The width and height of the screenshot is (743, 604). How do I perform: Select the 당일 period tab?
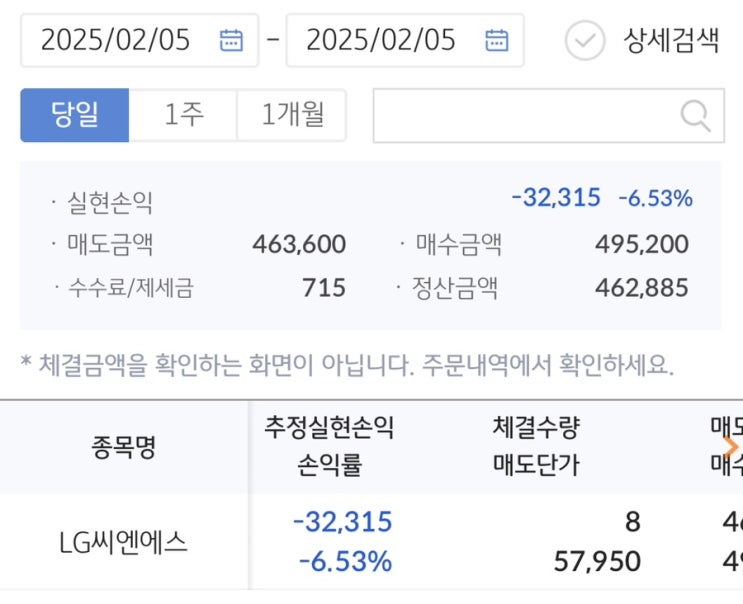click(75, 115)
